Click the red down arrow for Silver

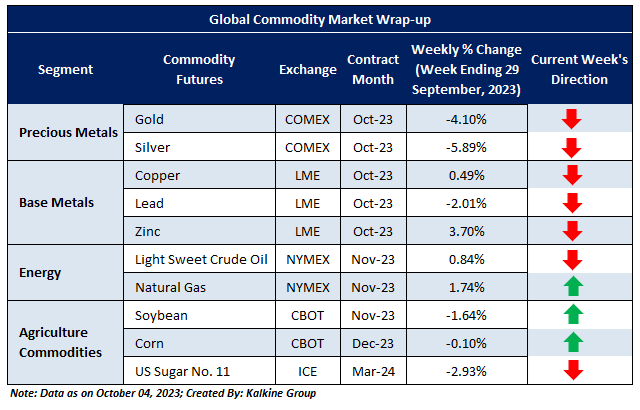(x=571, y=148)
